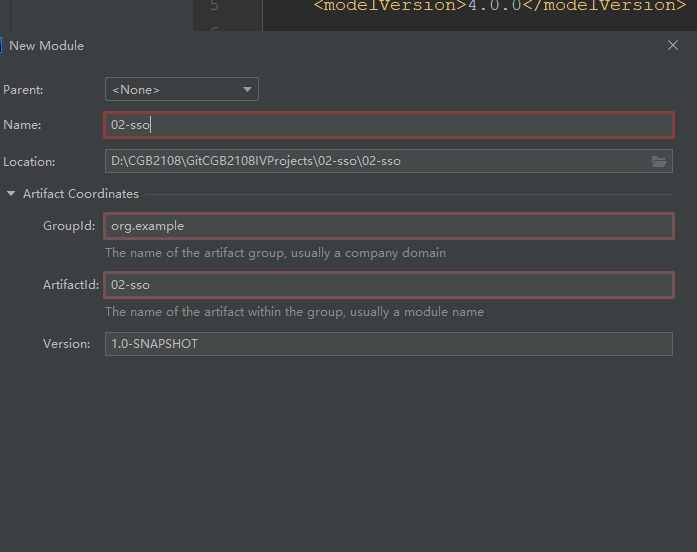
Task: Close the New Module dialog
Action: (x=673, y=45)
